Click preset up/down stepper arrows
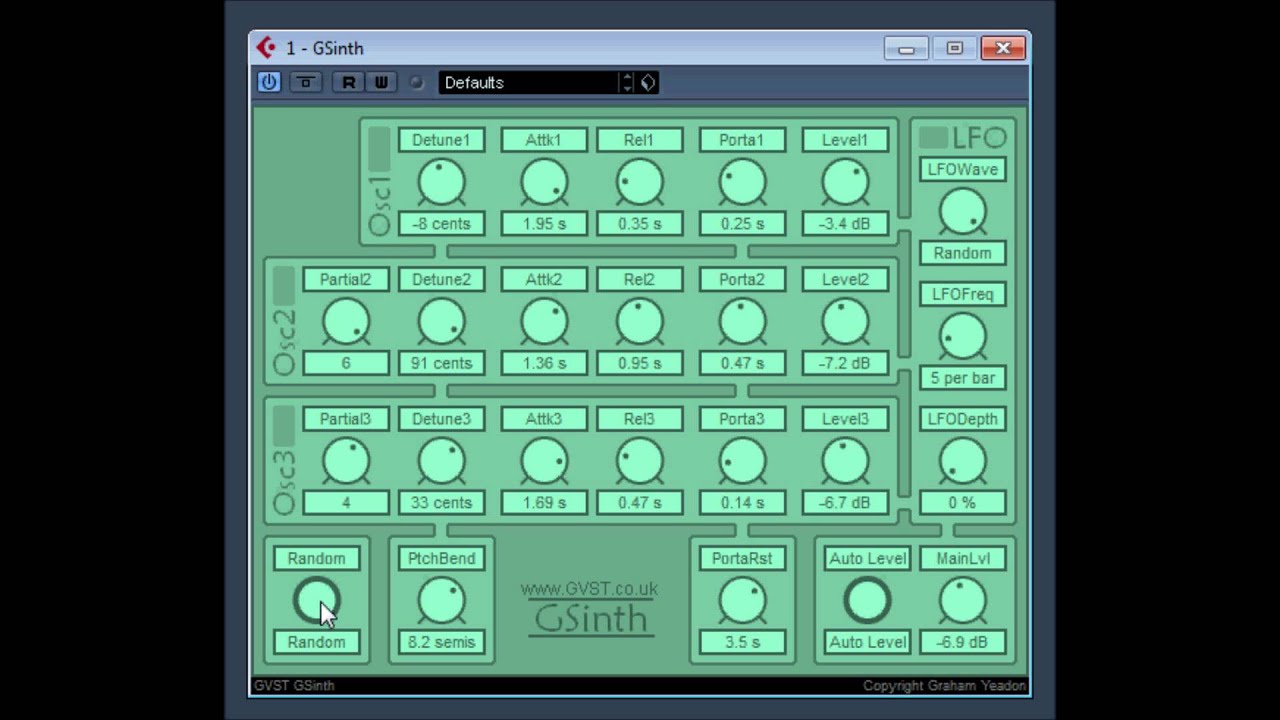Viewport: 1280px width, 720px height. click(627, 83)
